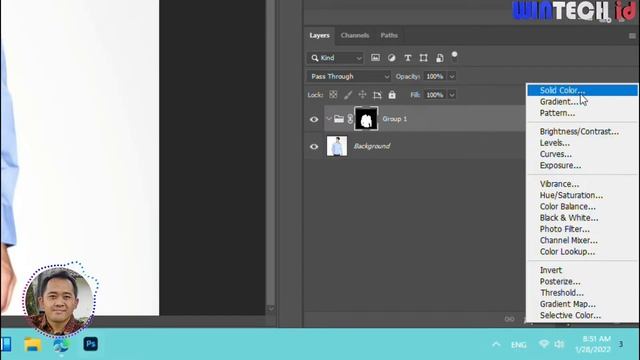Open clock and date flyout
Viewport: 640px width, 360px height.
pos(593,344)
